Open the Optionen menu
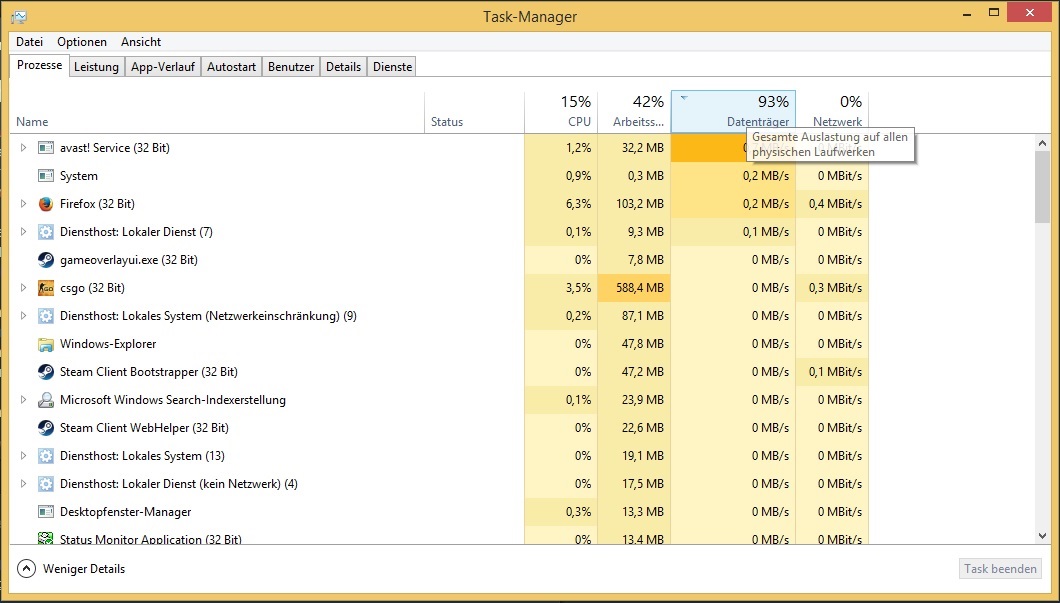 (x=82, y=42)
